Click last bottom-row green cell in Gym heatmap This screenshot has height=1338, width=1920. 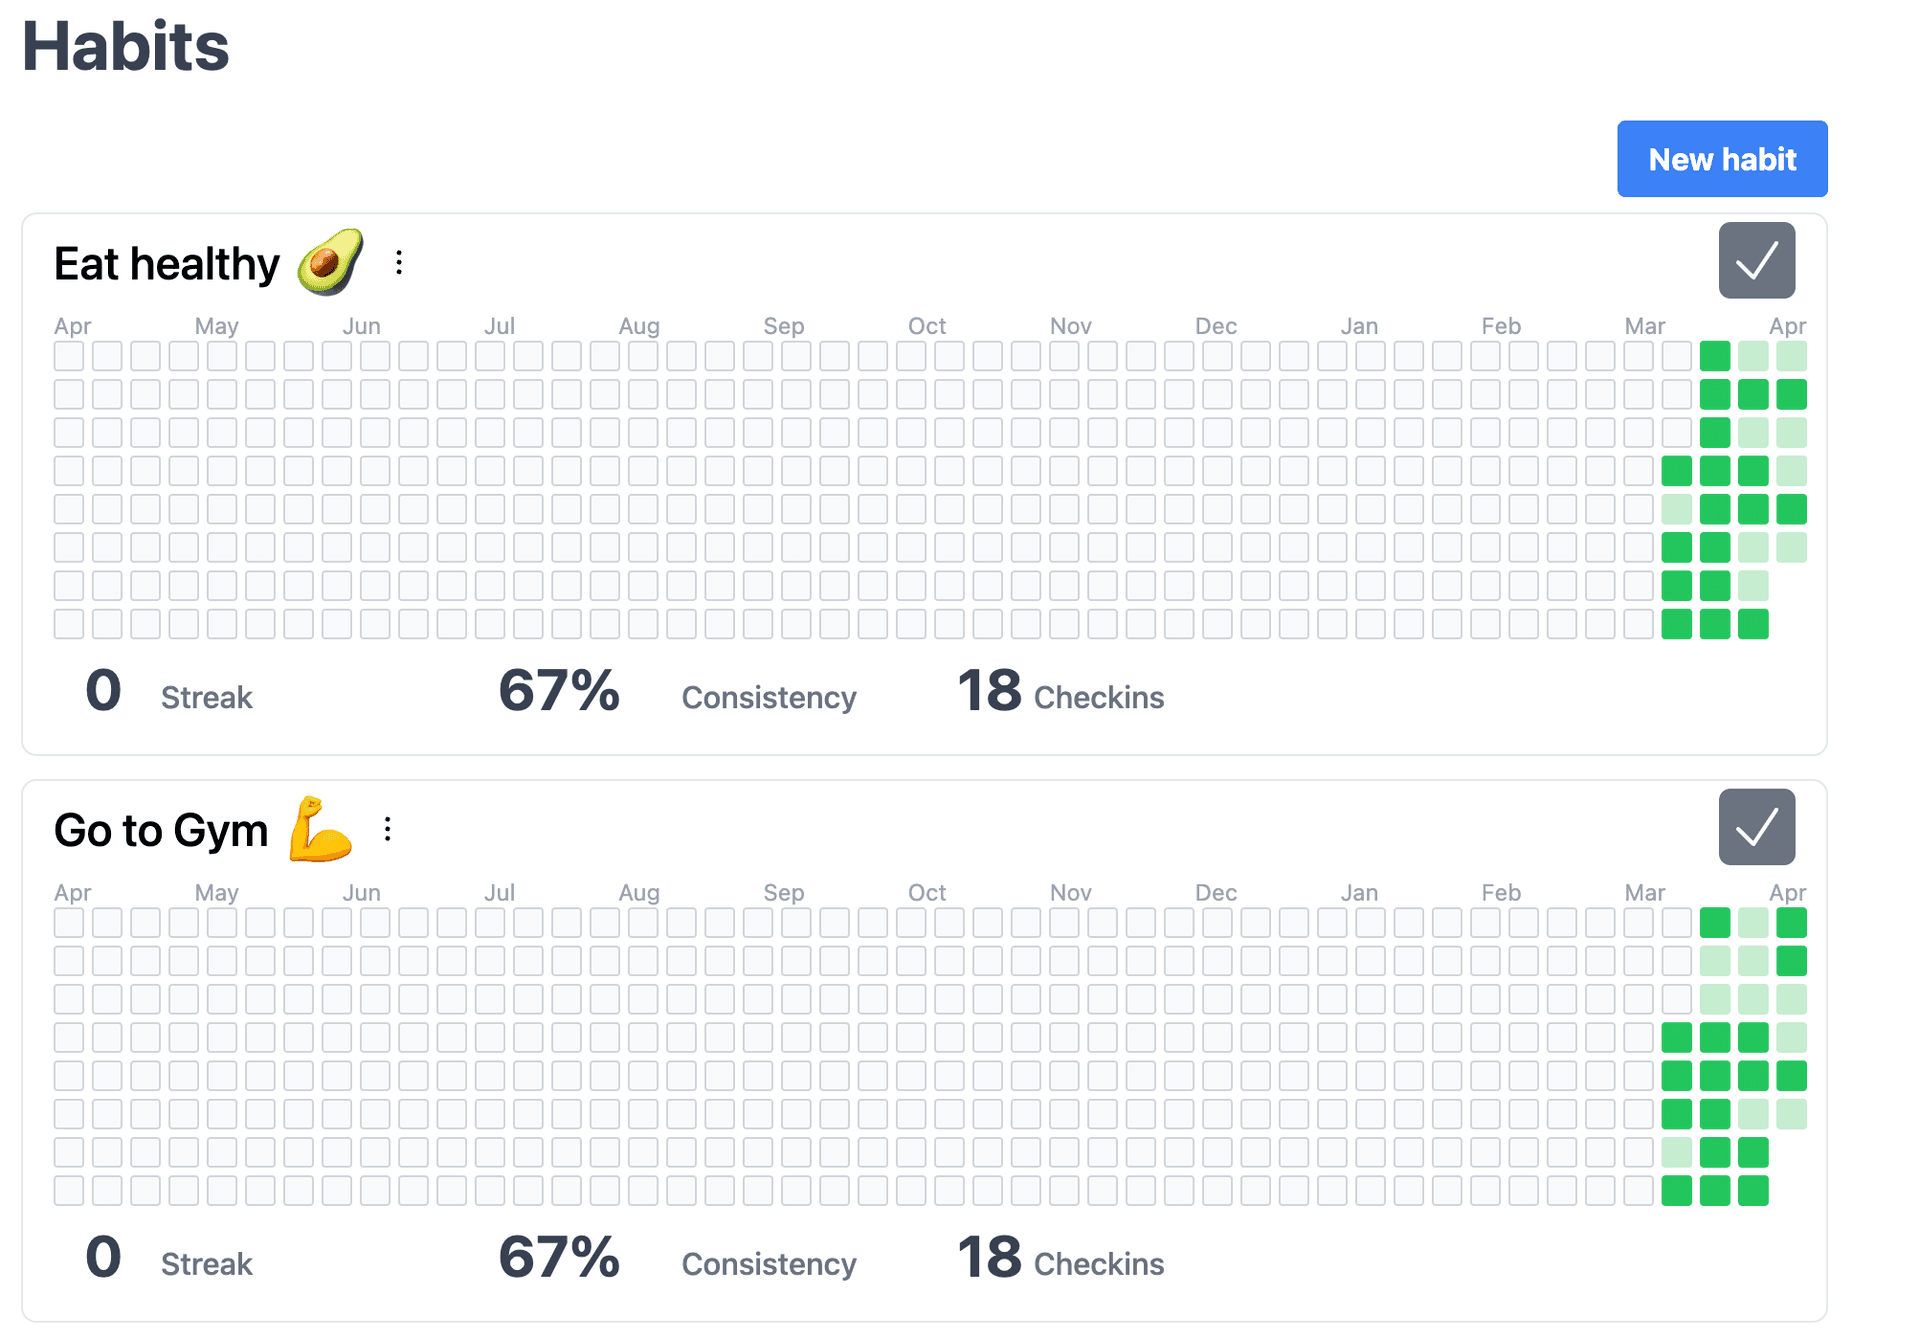point(1753,1191)
